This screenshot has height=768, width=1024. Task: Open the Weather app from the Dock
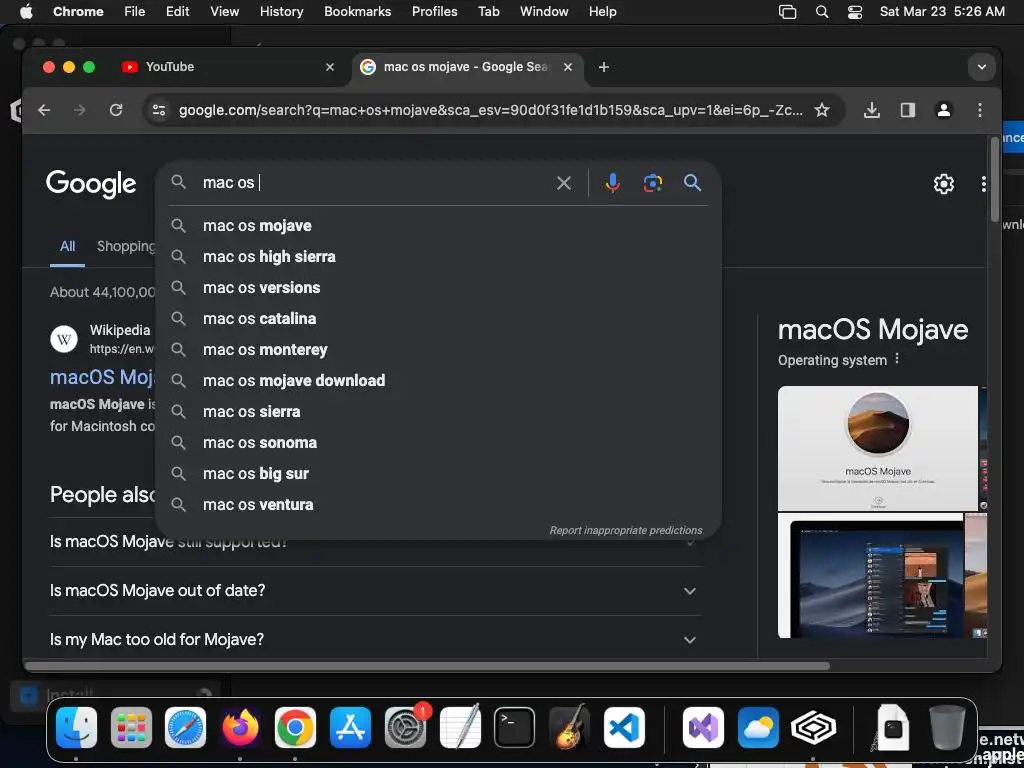point(758,728)
